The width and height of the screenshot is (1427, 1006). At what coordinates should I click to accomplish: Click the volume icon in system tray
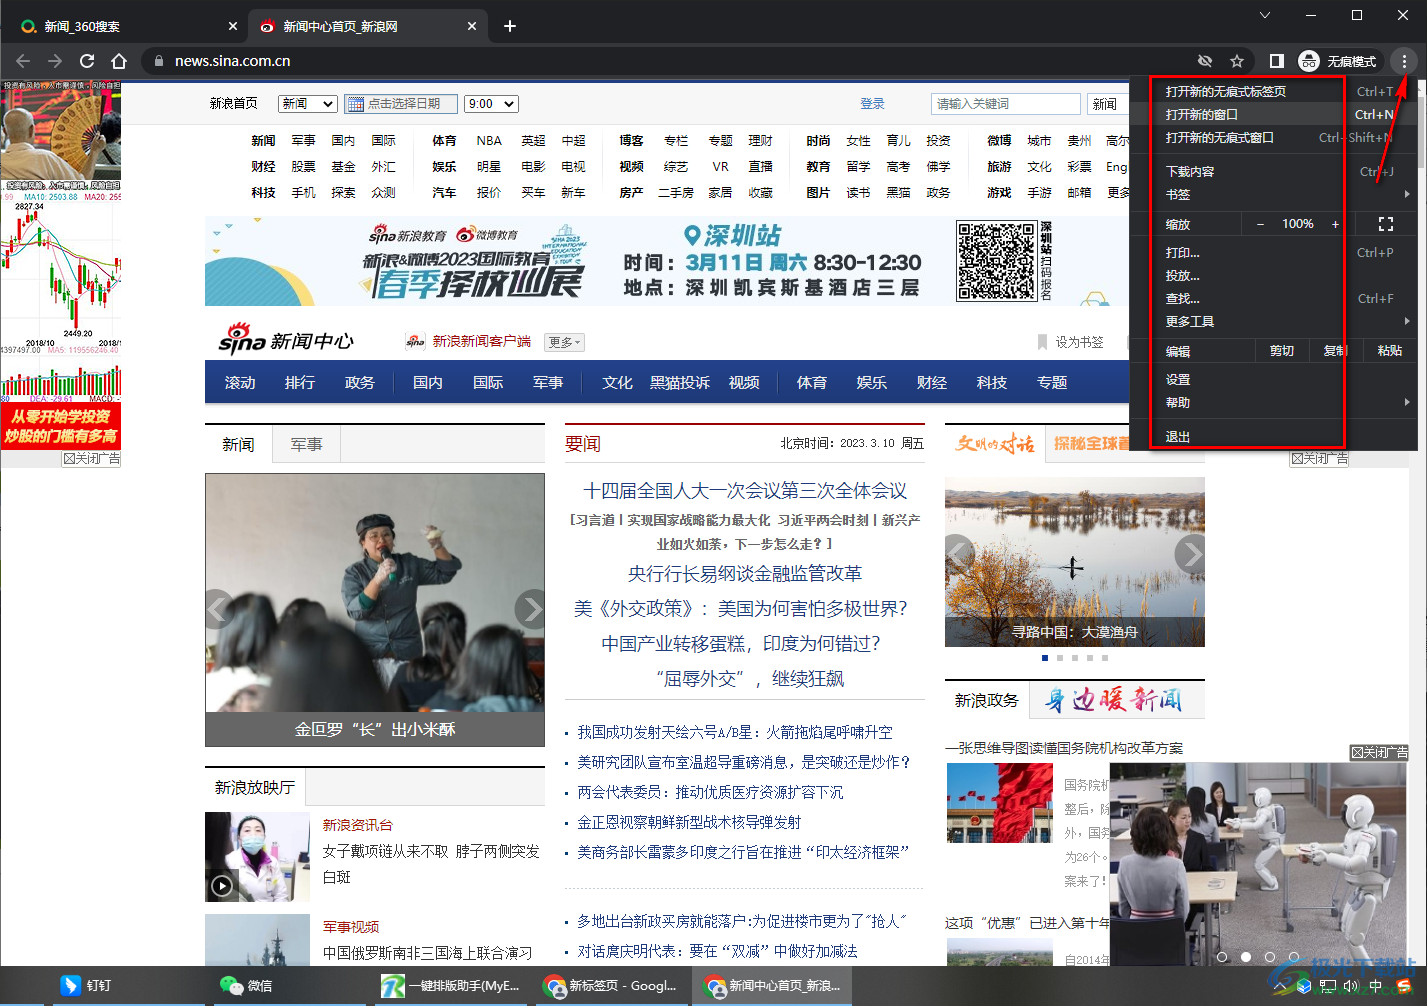point(1351,986)
